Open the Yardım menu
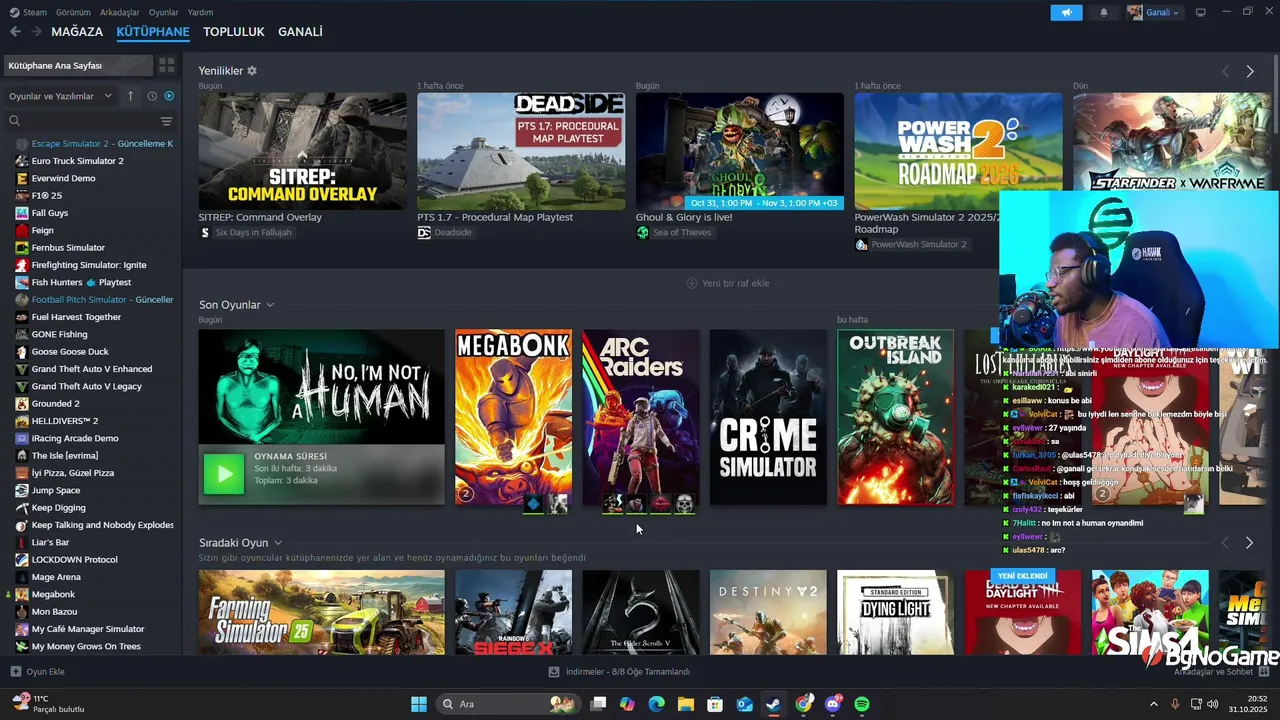Screen dimensions: 1280x720 coord(200,12)
